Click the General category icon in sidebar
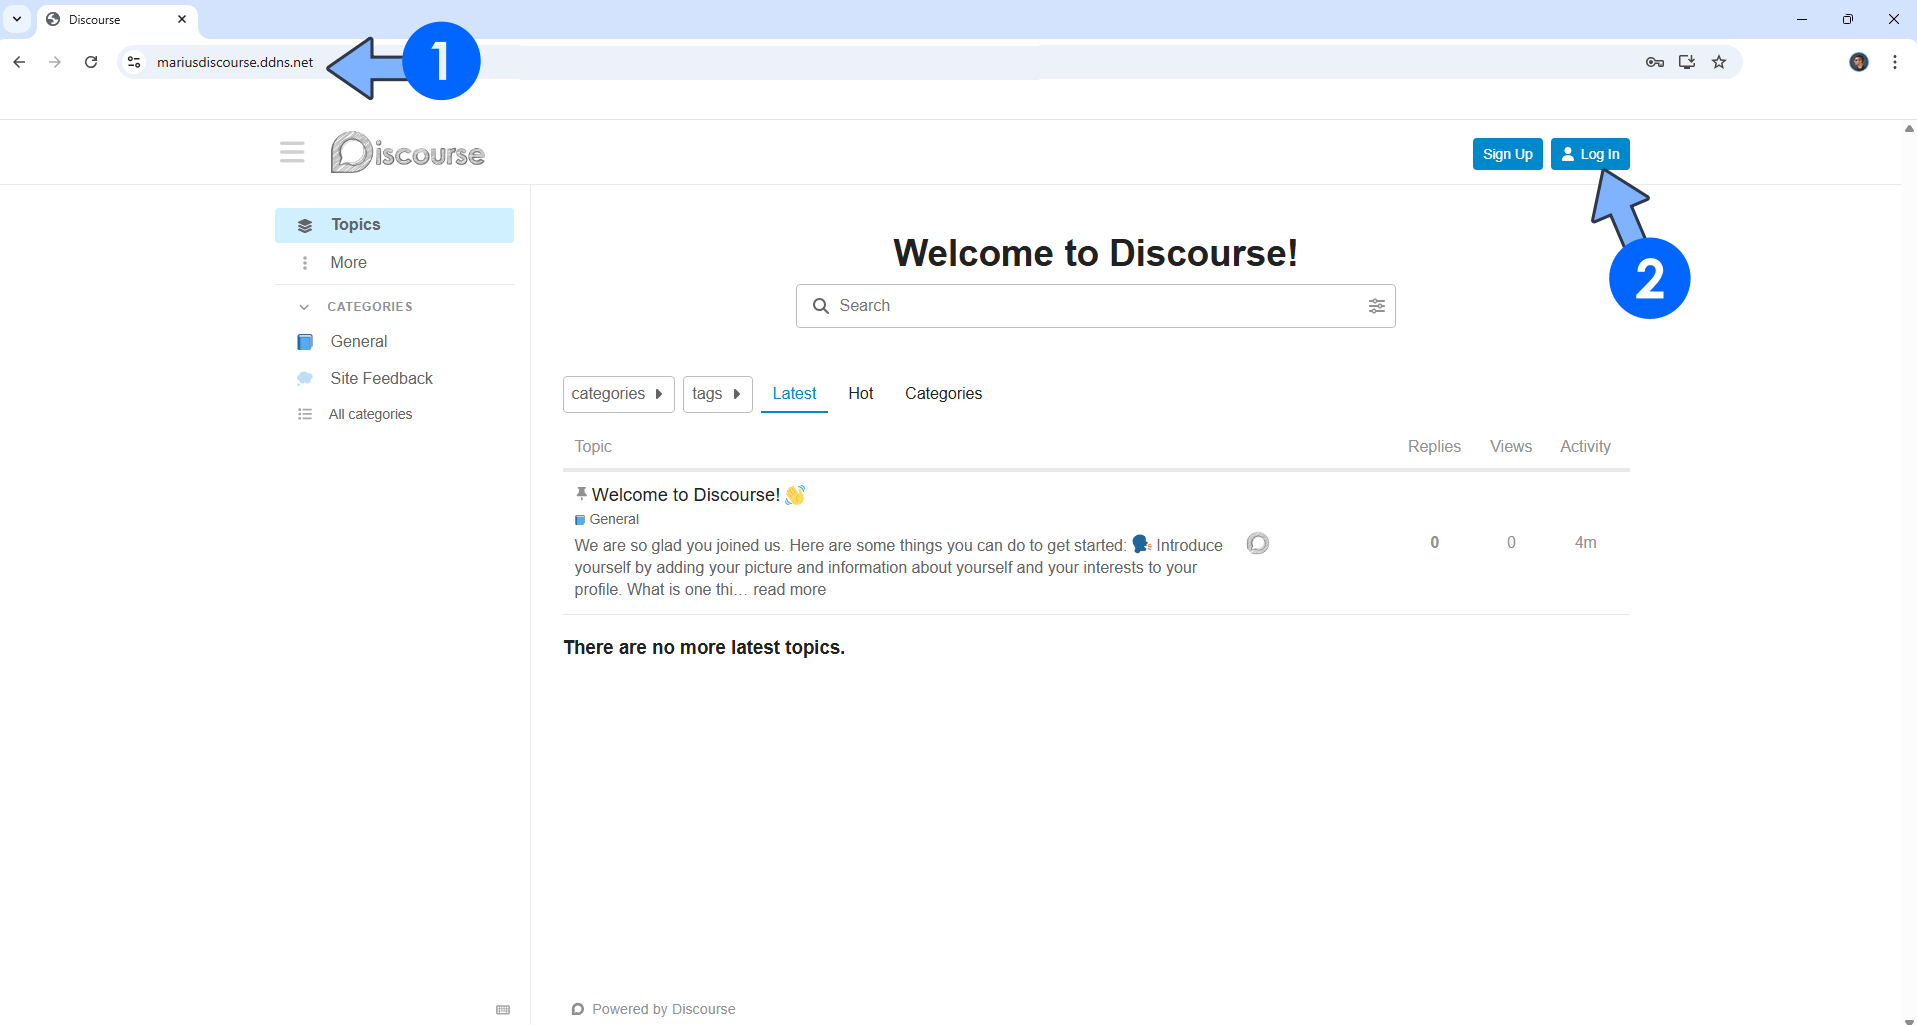The width and height of the screenshot is (1917, 1025). tap(305, 342)
